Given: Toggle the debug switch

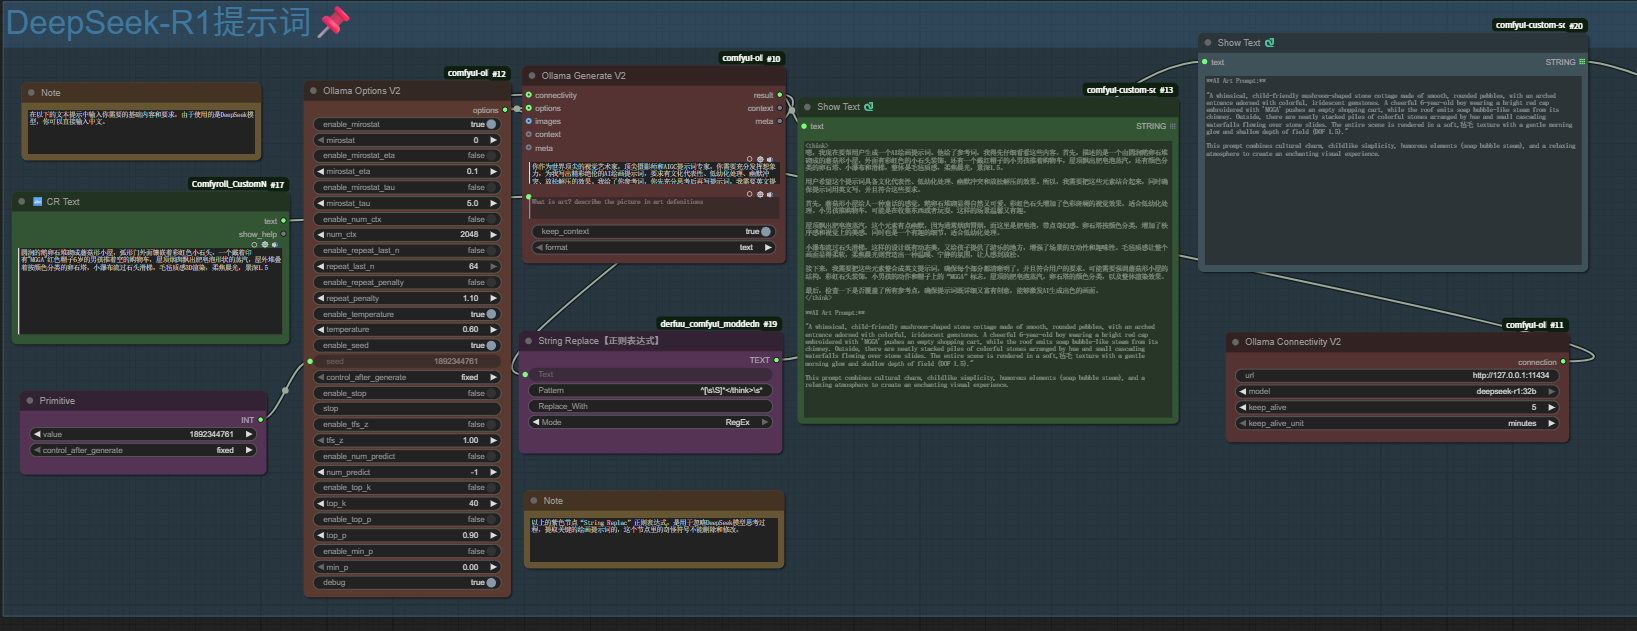Looking at the screenshot, I should (491, 582).
